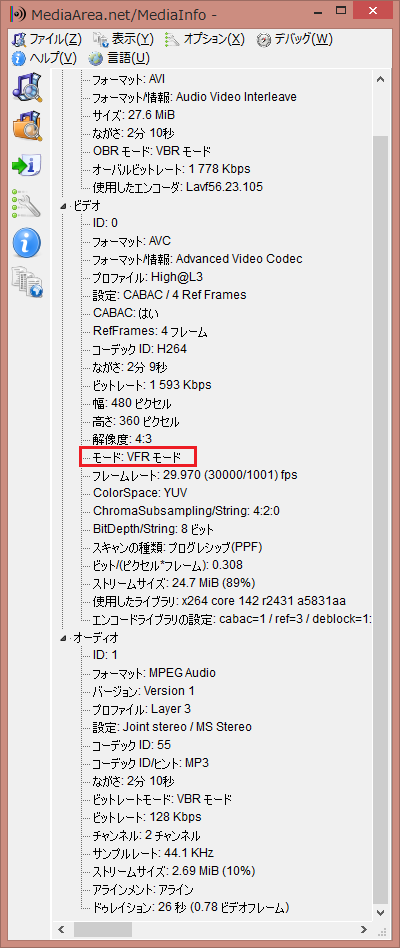Click the Options menu pencil icon
The height and width of the screenshot is (948, 400).
(x=173, y=39)
